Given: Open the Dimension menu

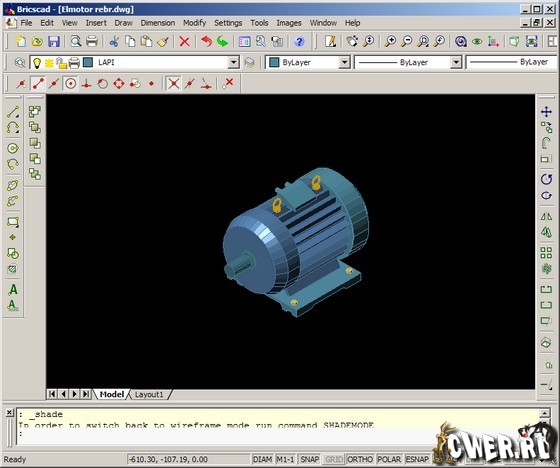Looking at the screenshot, I should [158, 23].
